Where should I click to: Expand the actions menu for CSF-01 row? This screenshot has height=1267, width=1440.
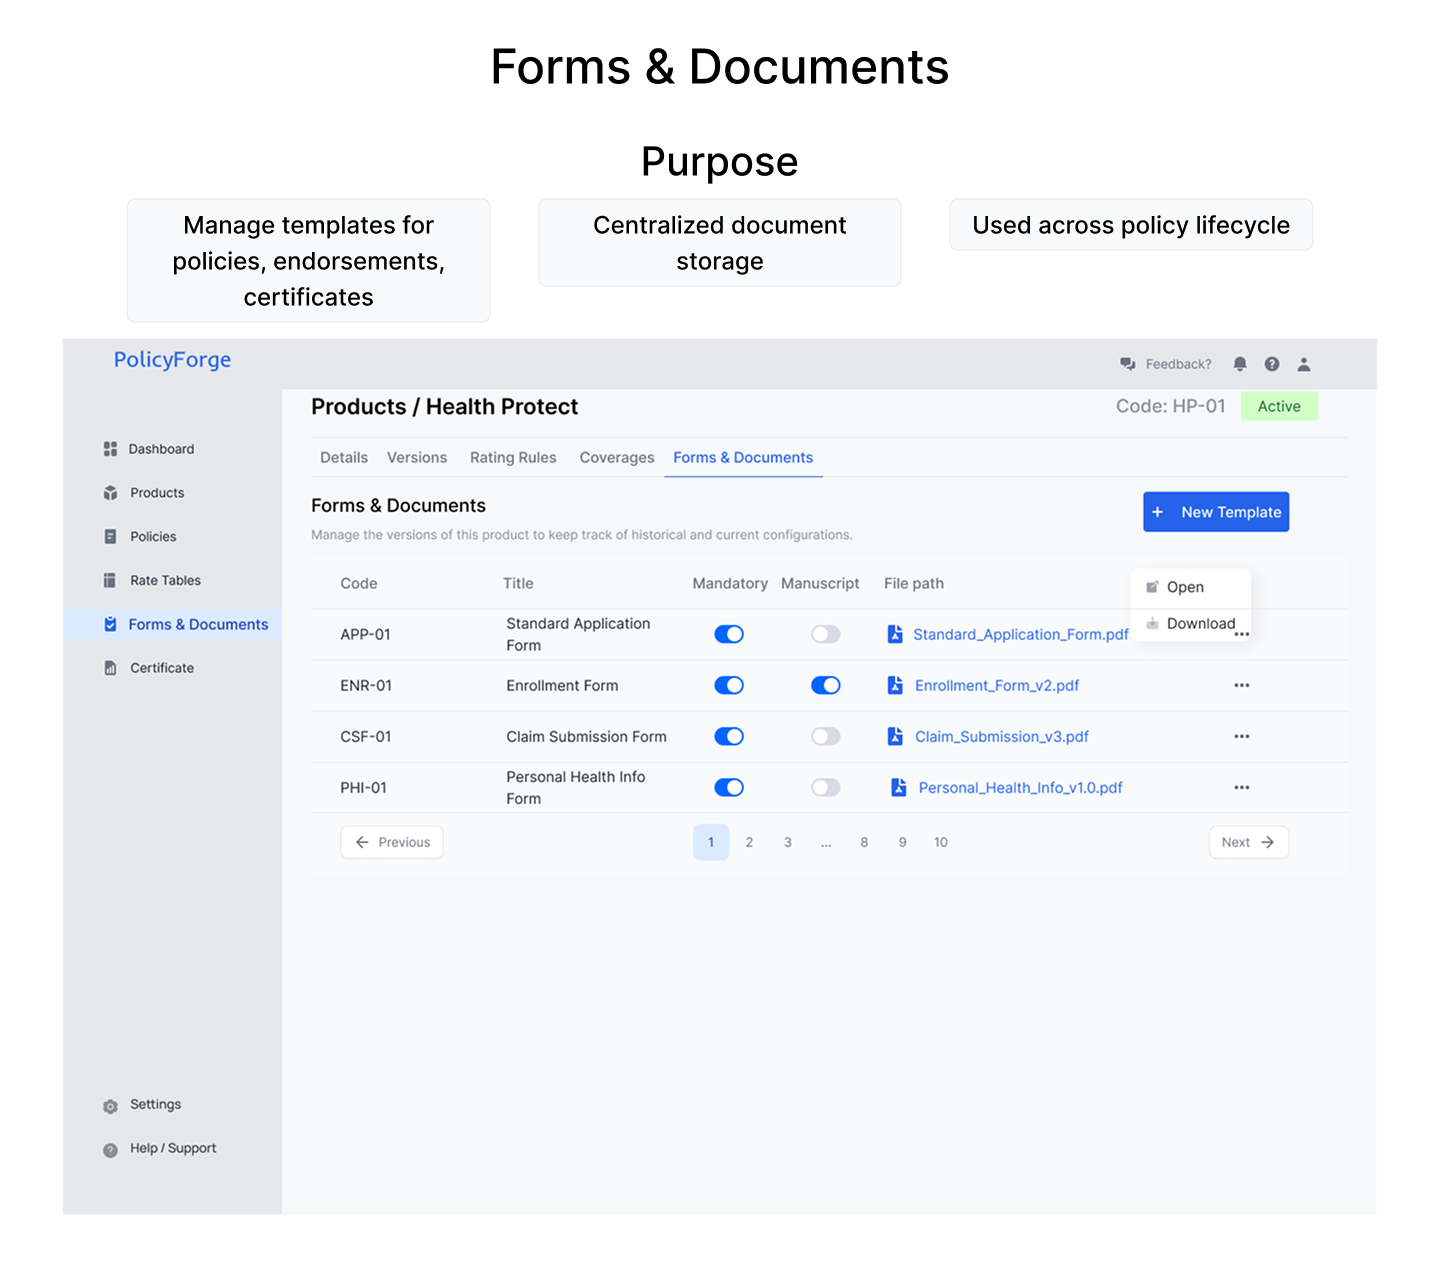coord(1242,736)
